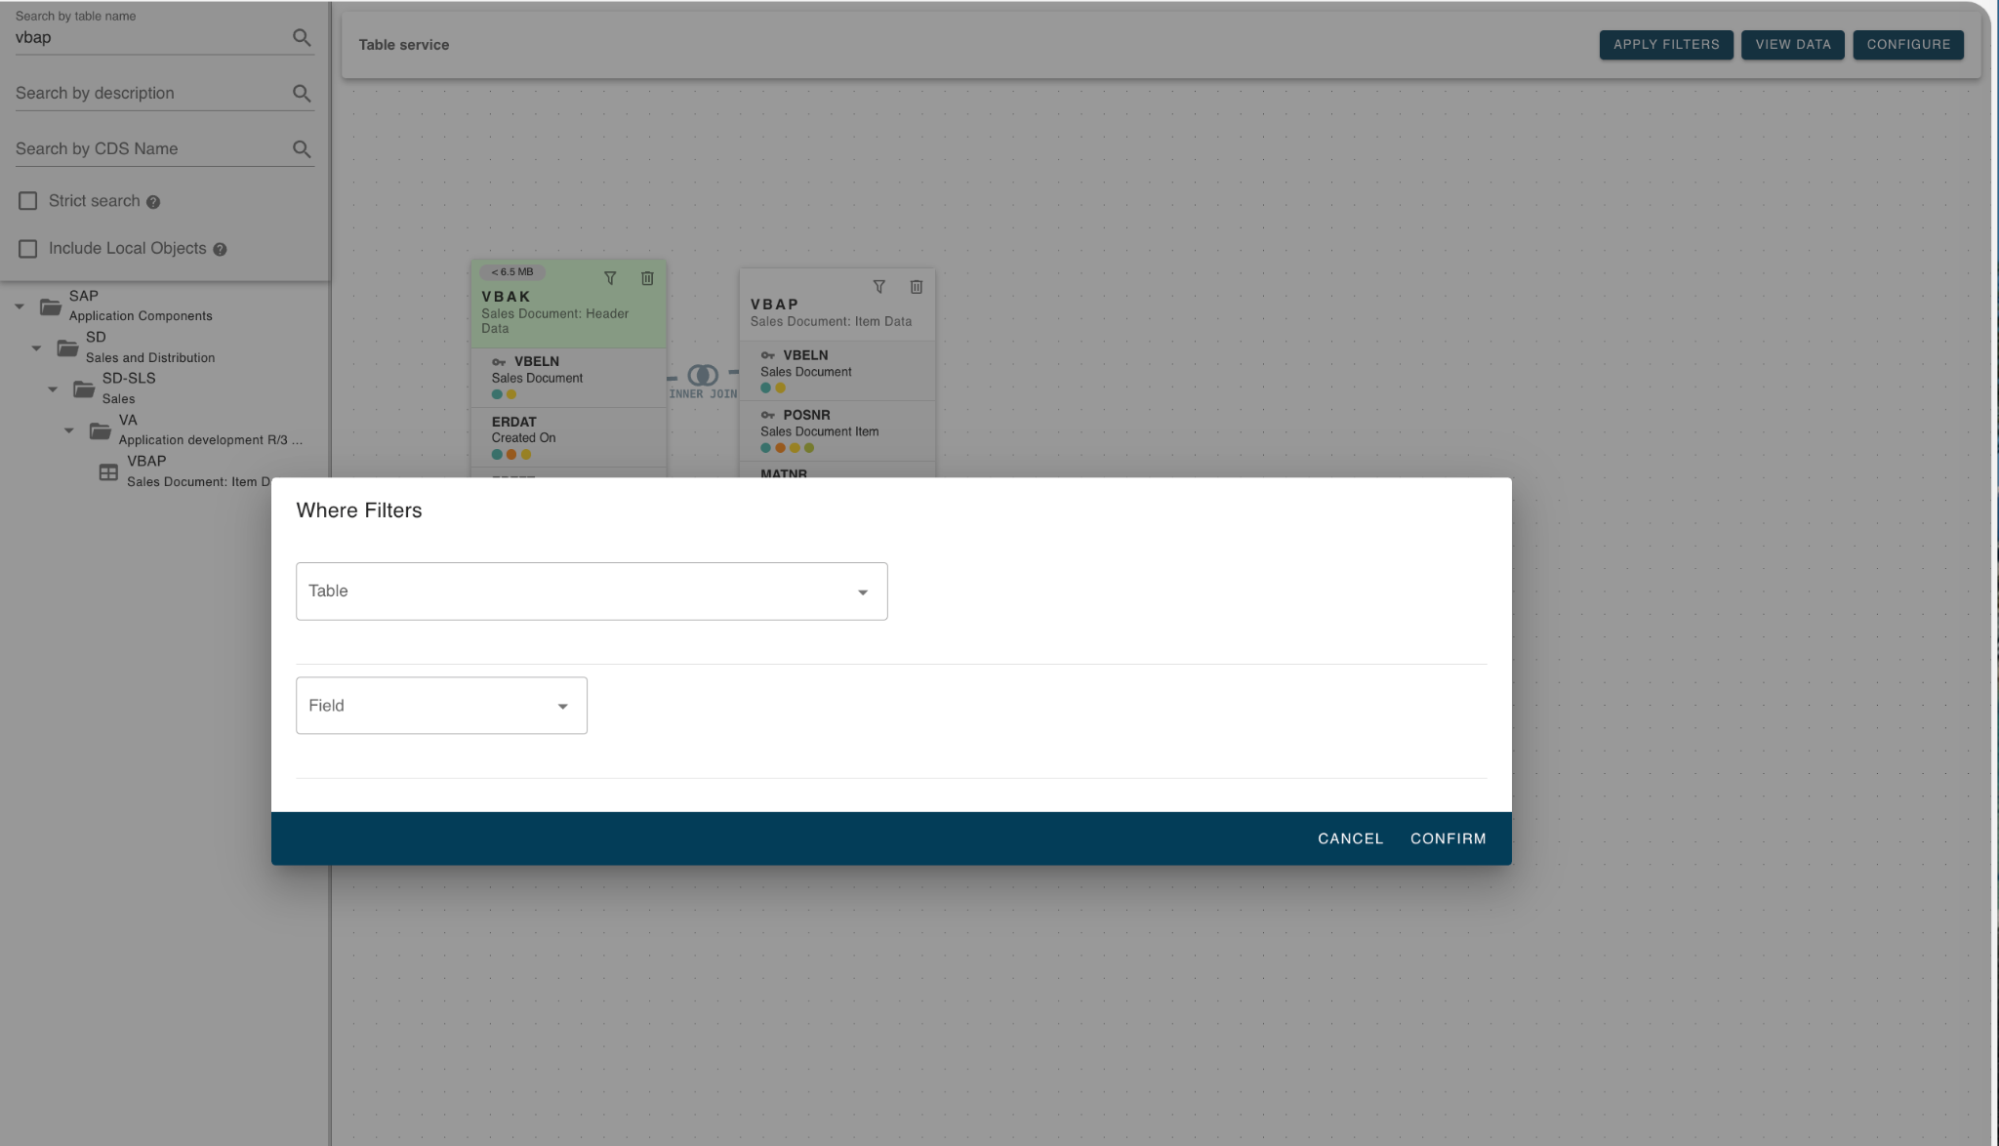The height and width of the screenshot is (1146, 1999).
Task: Delete the VBAK table using its trash icon
Action: click(x=646, y=279)
